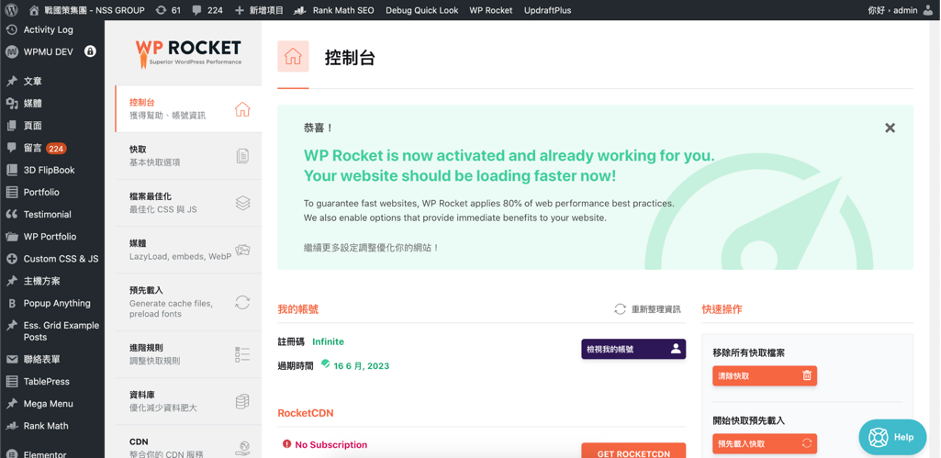Image resolution: width=941 pixels, height=458 pixels.
Task: Click 清除快取 clear cache button
Action: point(765,376)
